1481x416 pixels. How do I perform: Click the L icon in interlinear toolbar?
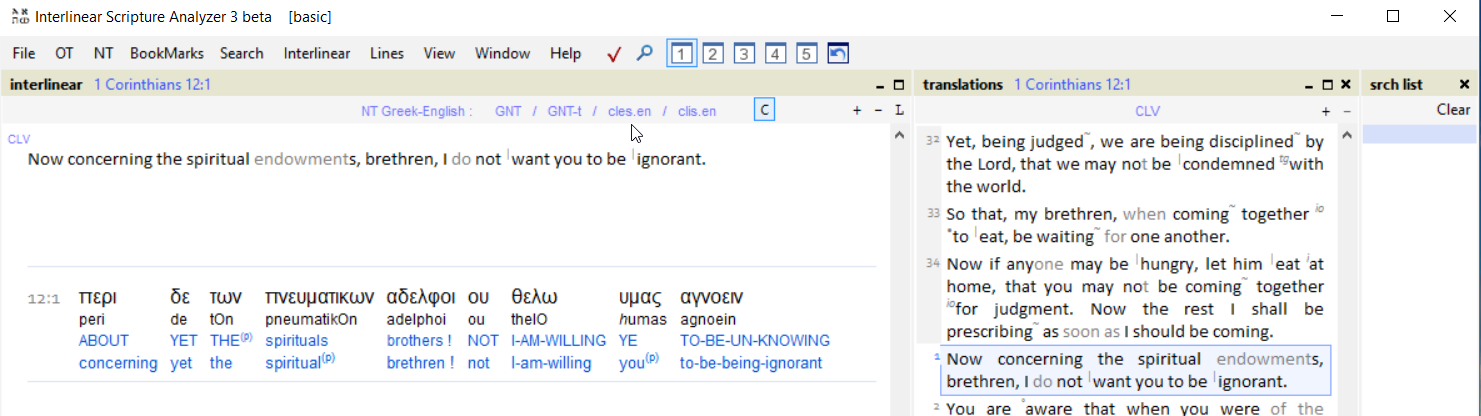[899, 111]
